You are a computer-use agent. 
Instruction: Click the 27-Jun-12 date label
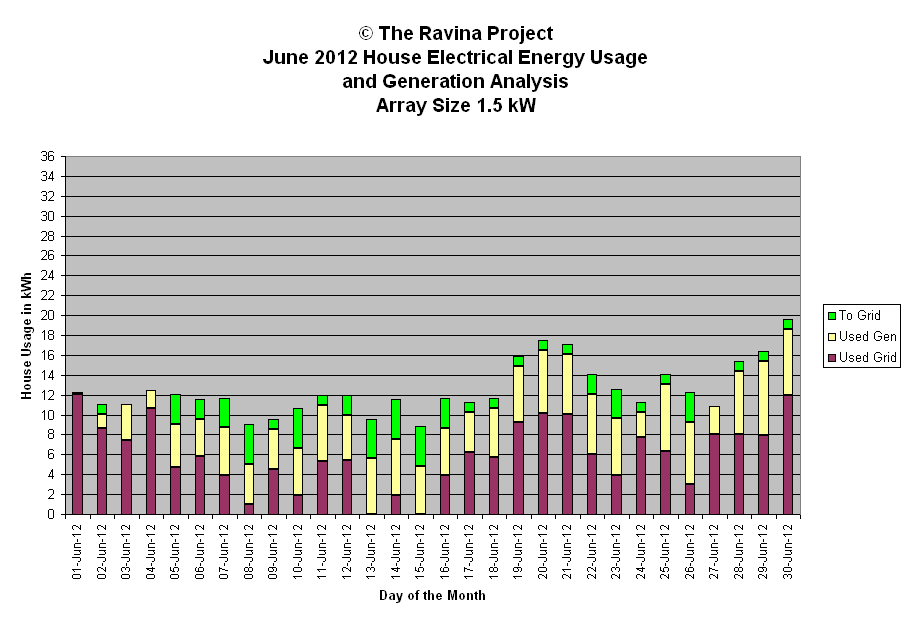(x=714, y=552)
